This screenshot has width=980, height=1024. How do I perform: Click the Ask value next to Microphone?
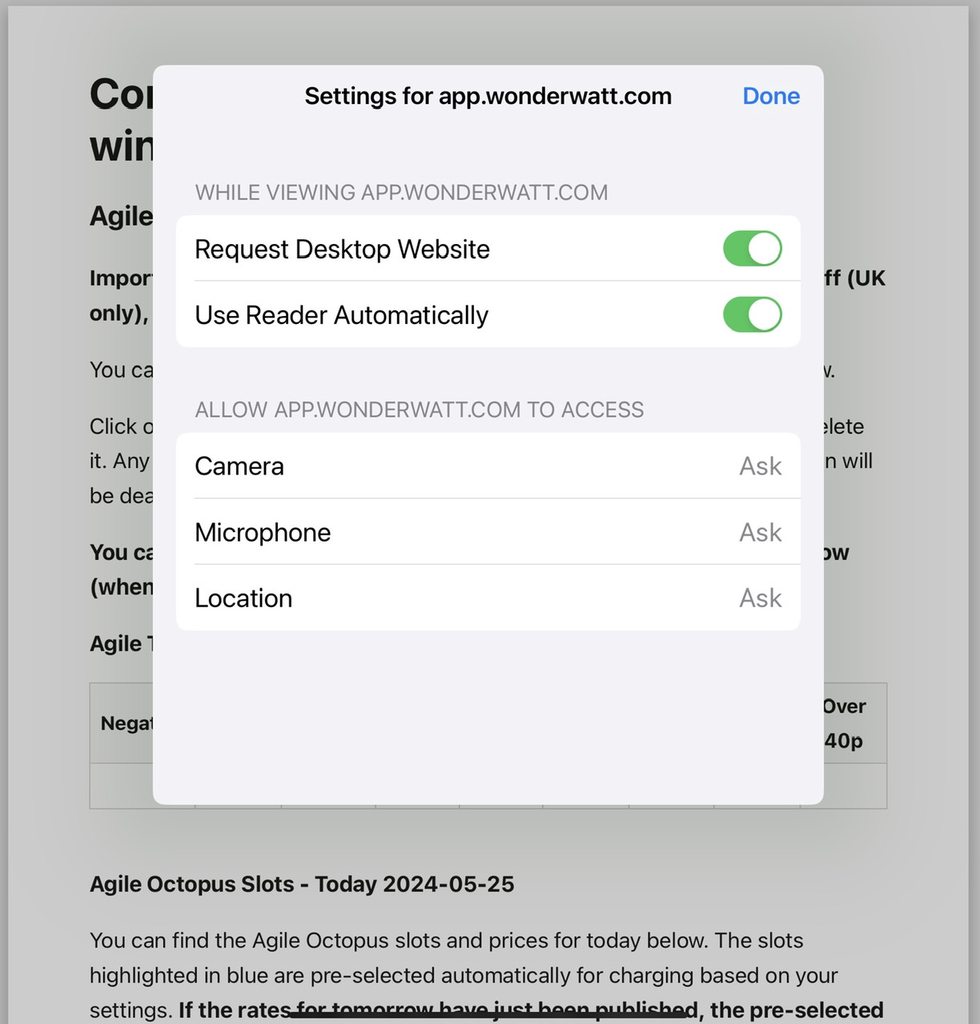coord(760,532)
